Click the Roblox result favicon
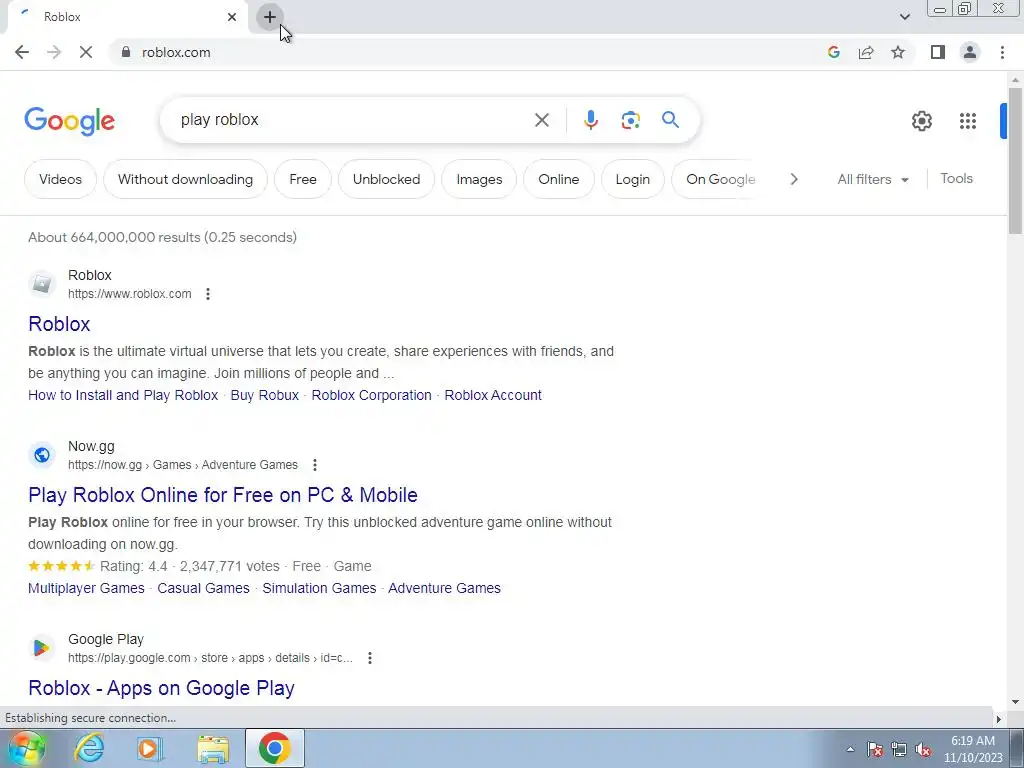Viewport: 1024px width, 768px height. pos(42,284)
